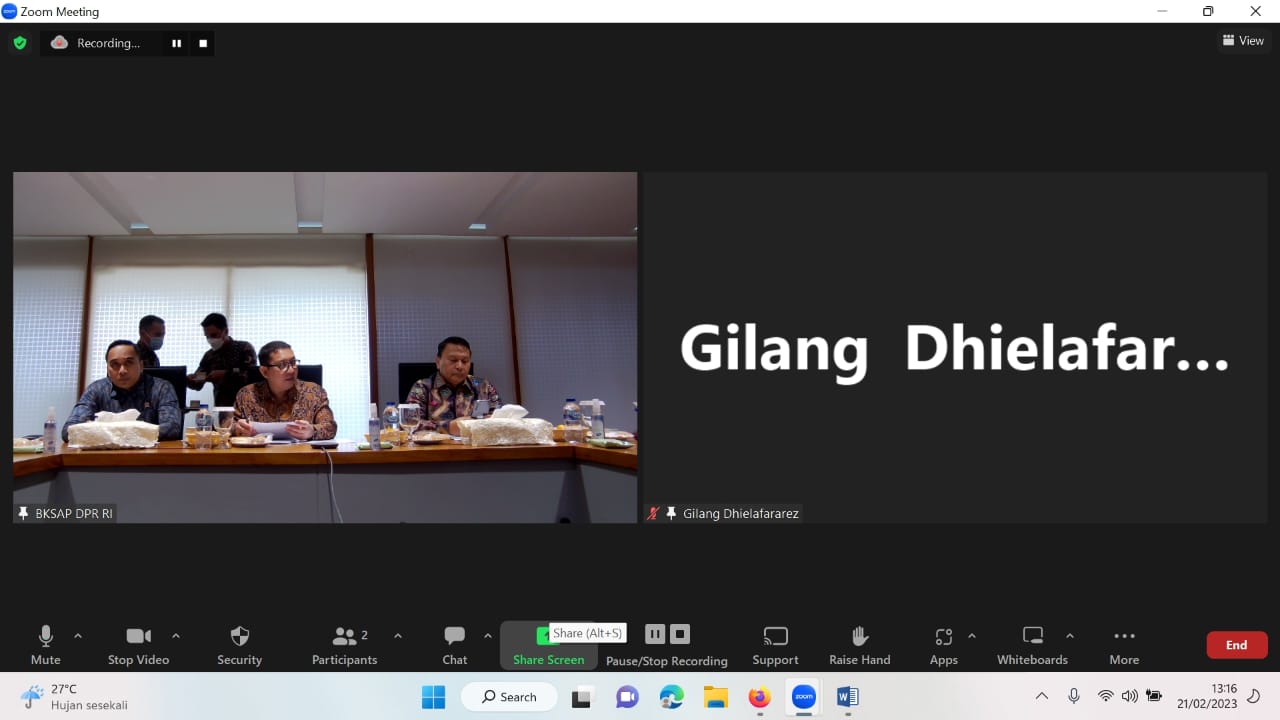This screenshot has width=1280, height=720.
Task: Click the Do Not Disturb moon icon
Action: 1254,696
